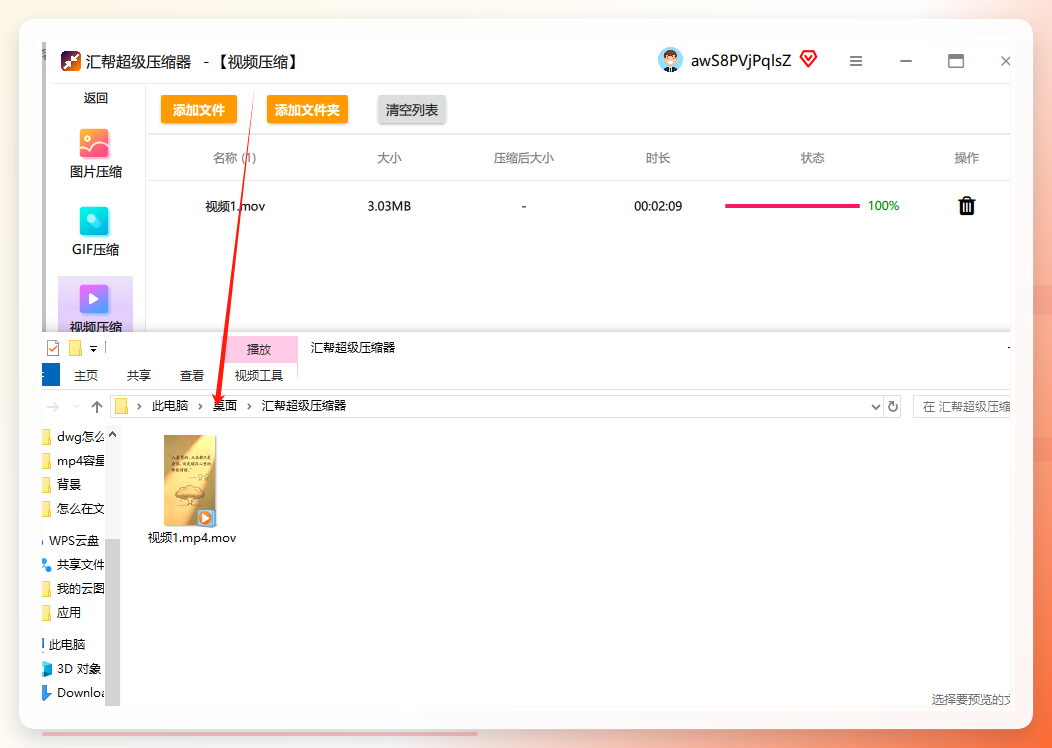The width and height of the screenshot is (1052, 748).
Task: Click the username awS8PVjPqlsZ
Action: point(741,61)
